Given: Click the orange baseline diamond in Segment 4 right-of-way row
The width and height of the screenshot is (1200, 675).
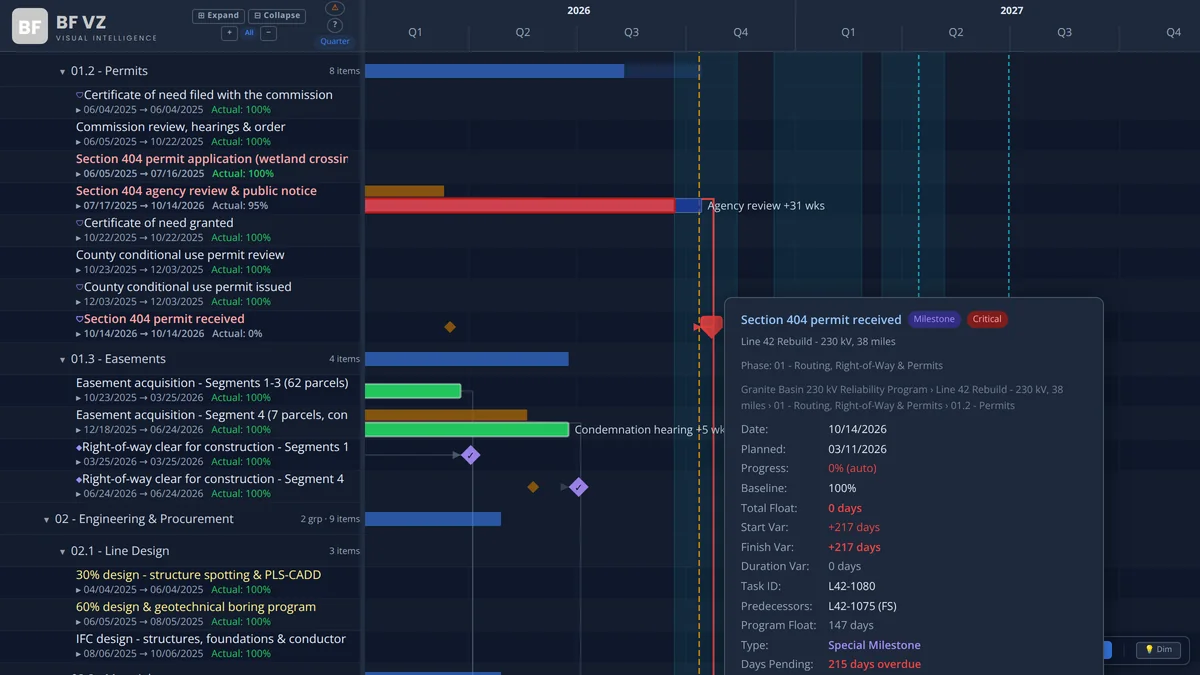Looking at the screenshot, I should tap(533, 487).
